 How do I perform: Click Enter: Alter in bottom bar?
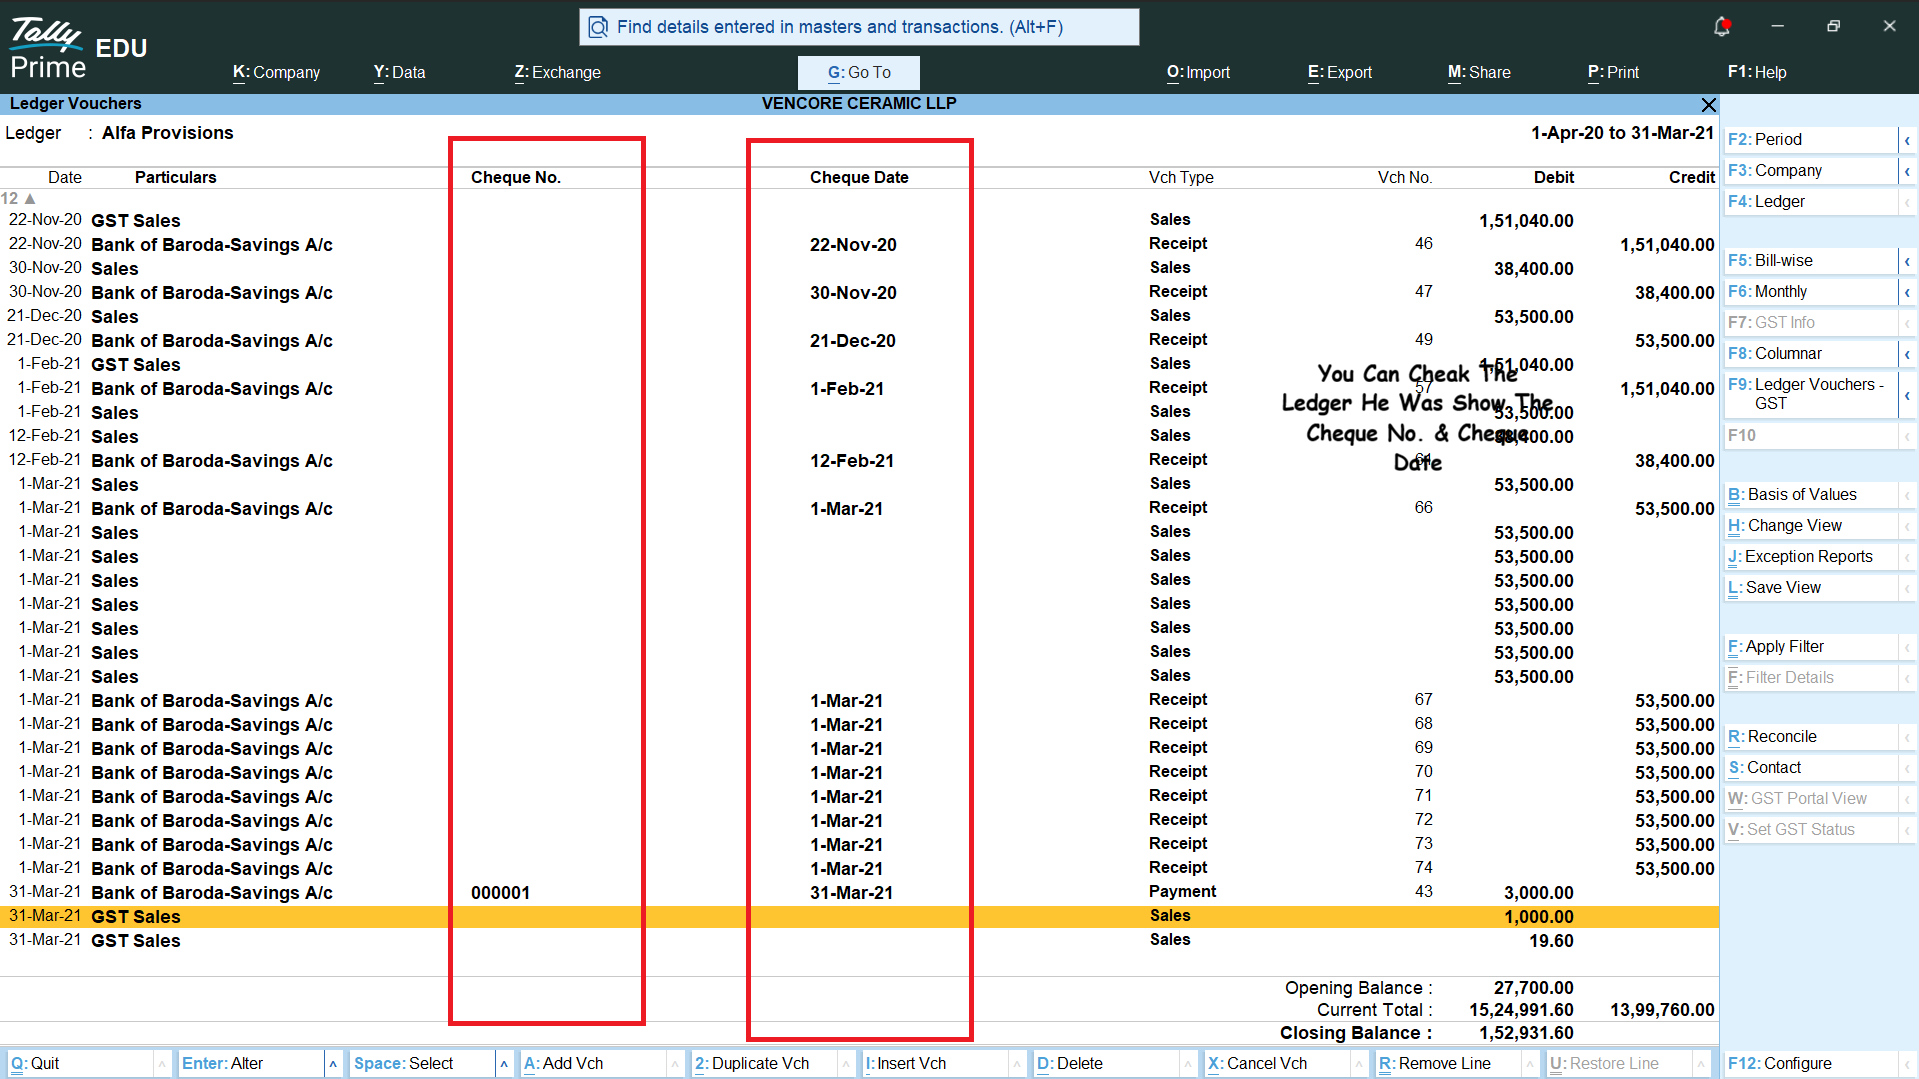coord(251,1063)
